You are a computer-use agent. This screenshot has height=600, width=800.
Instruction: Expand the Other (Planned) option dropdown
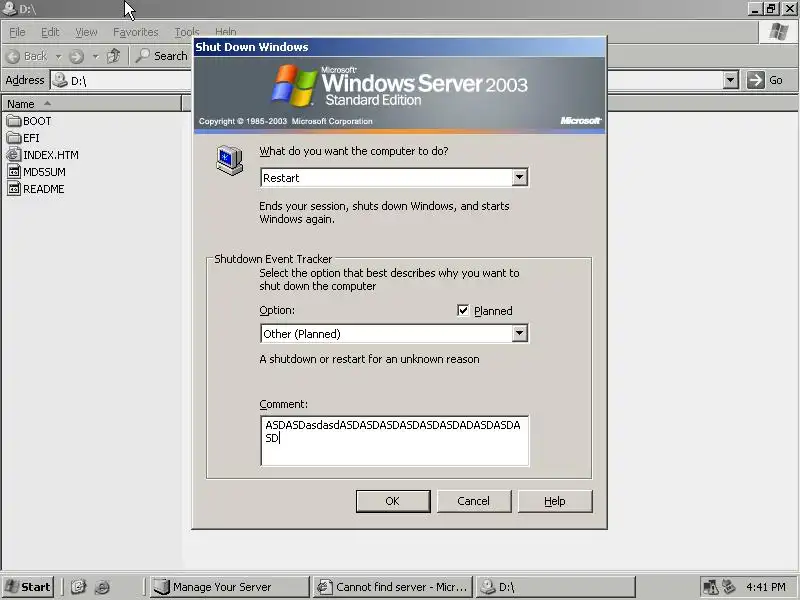[x=519, y=334]
